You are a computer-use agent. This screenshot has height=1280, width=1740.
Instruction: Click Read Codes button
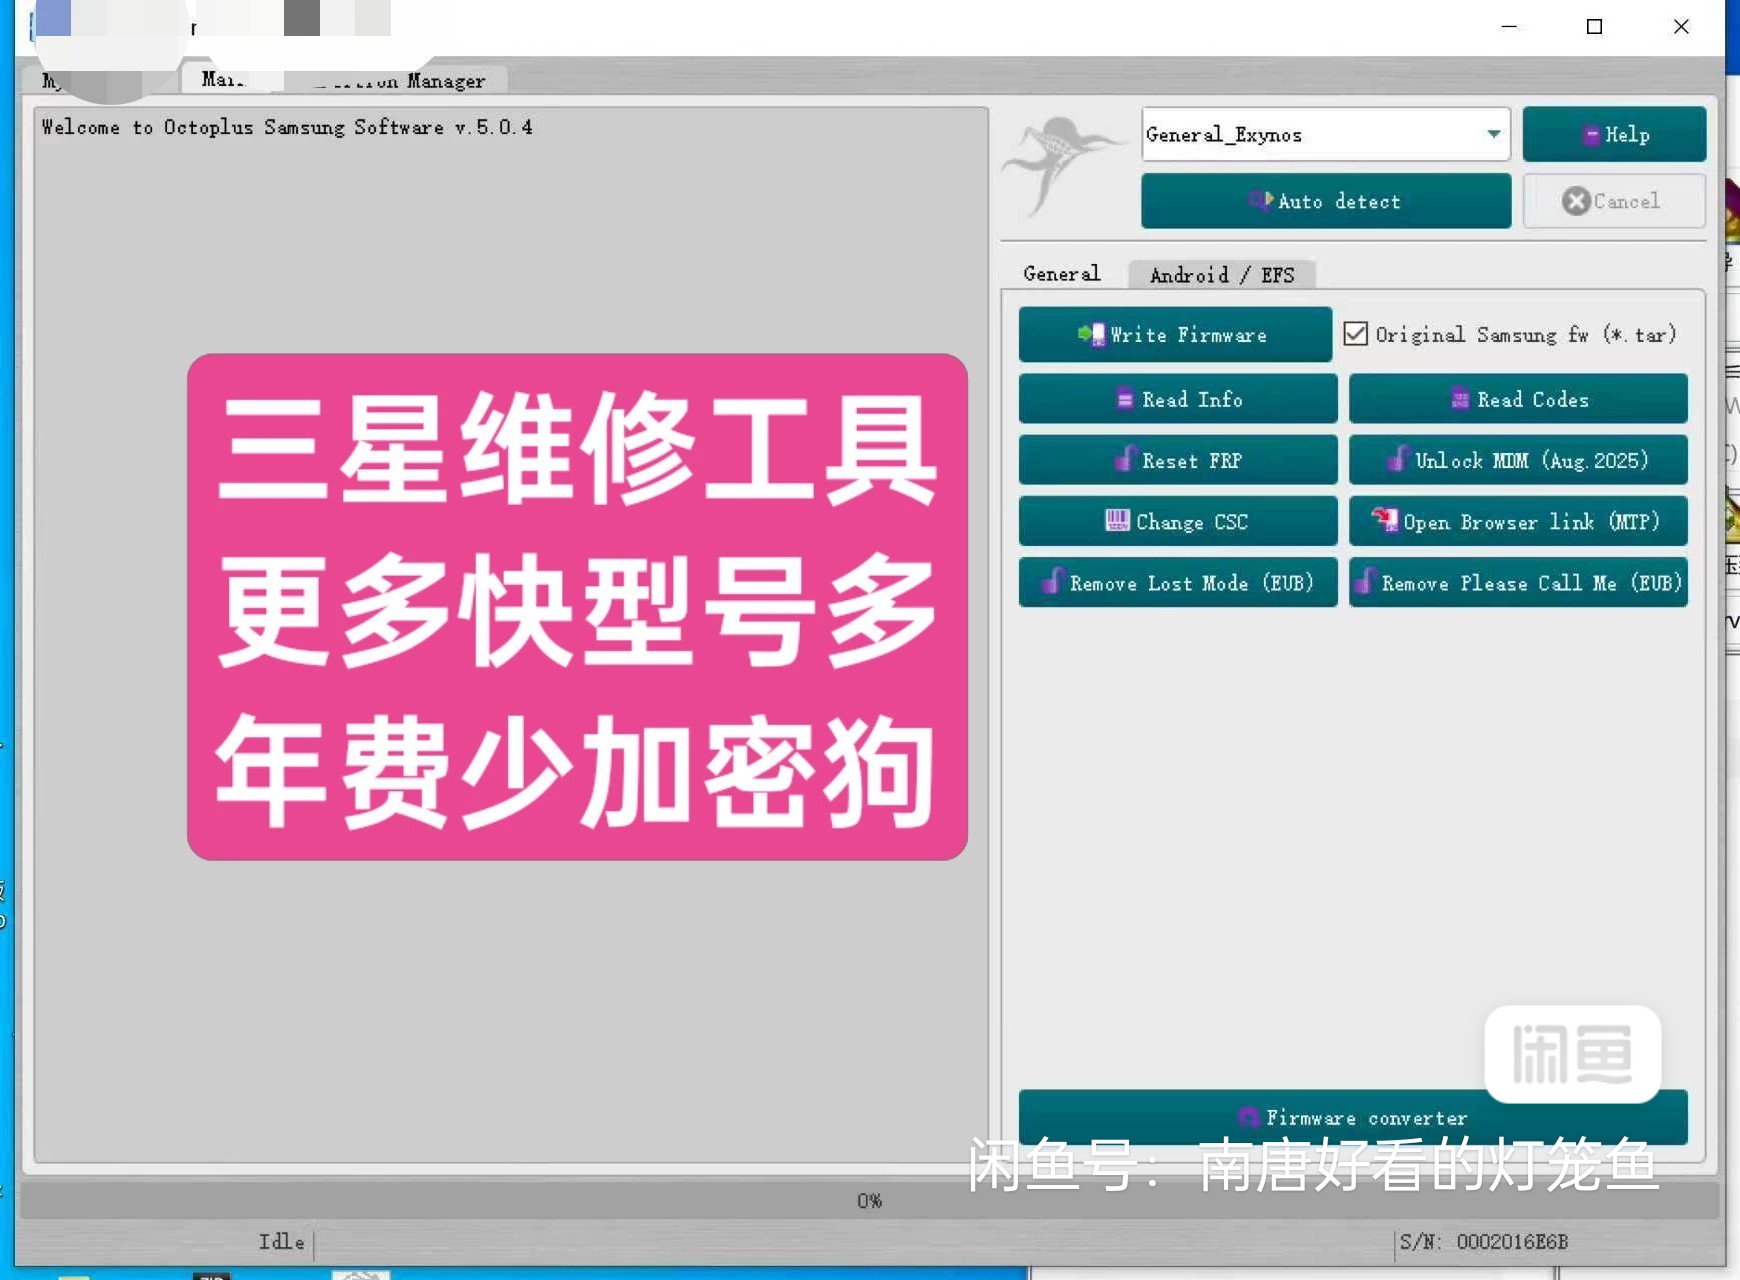click(x=1518, y=399)
